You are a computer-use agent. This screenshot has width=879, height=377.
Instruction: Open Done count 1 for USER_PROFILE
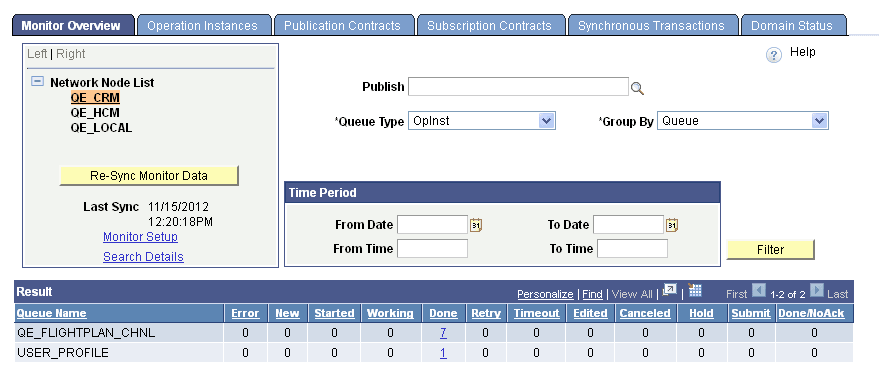[443, 353]
